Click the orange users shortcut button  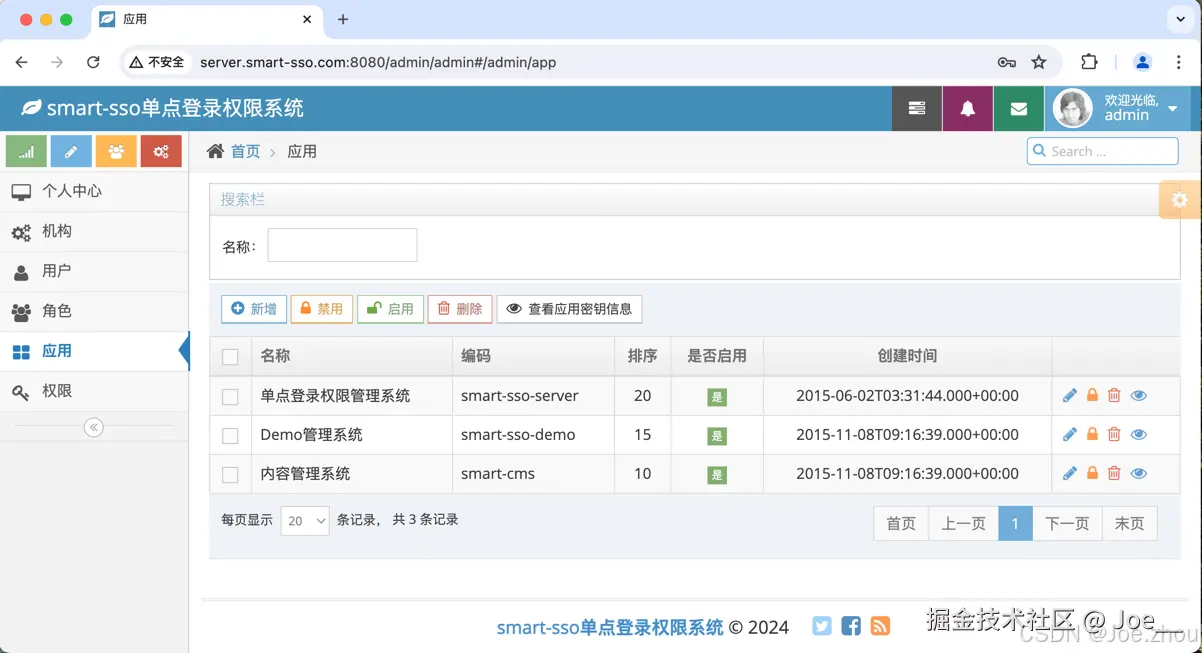pyautogui.click(x=116, y=151)
